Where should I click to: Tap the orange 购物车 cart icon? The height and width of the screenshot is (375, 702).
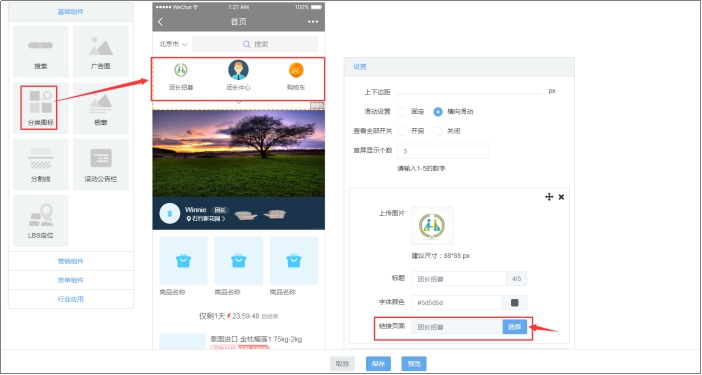296,70
